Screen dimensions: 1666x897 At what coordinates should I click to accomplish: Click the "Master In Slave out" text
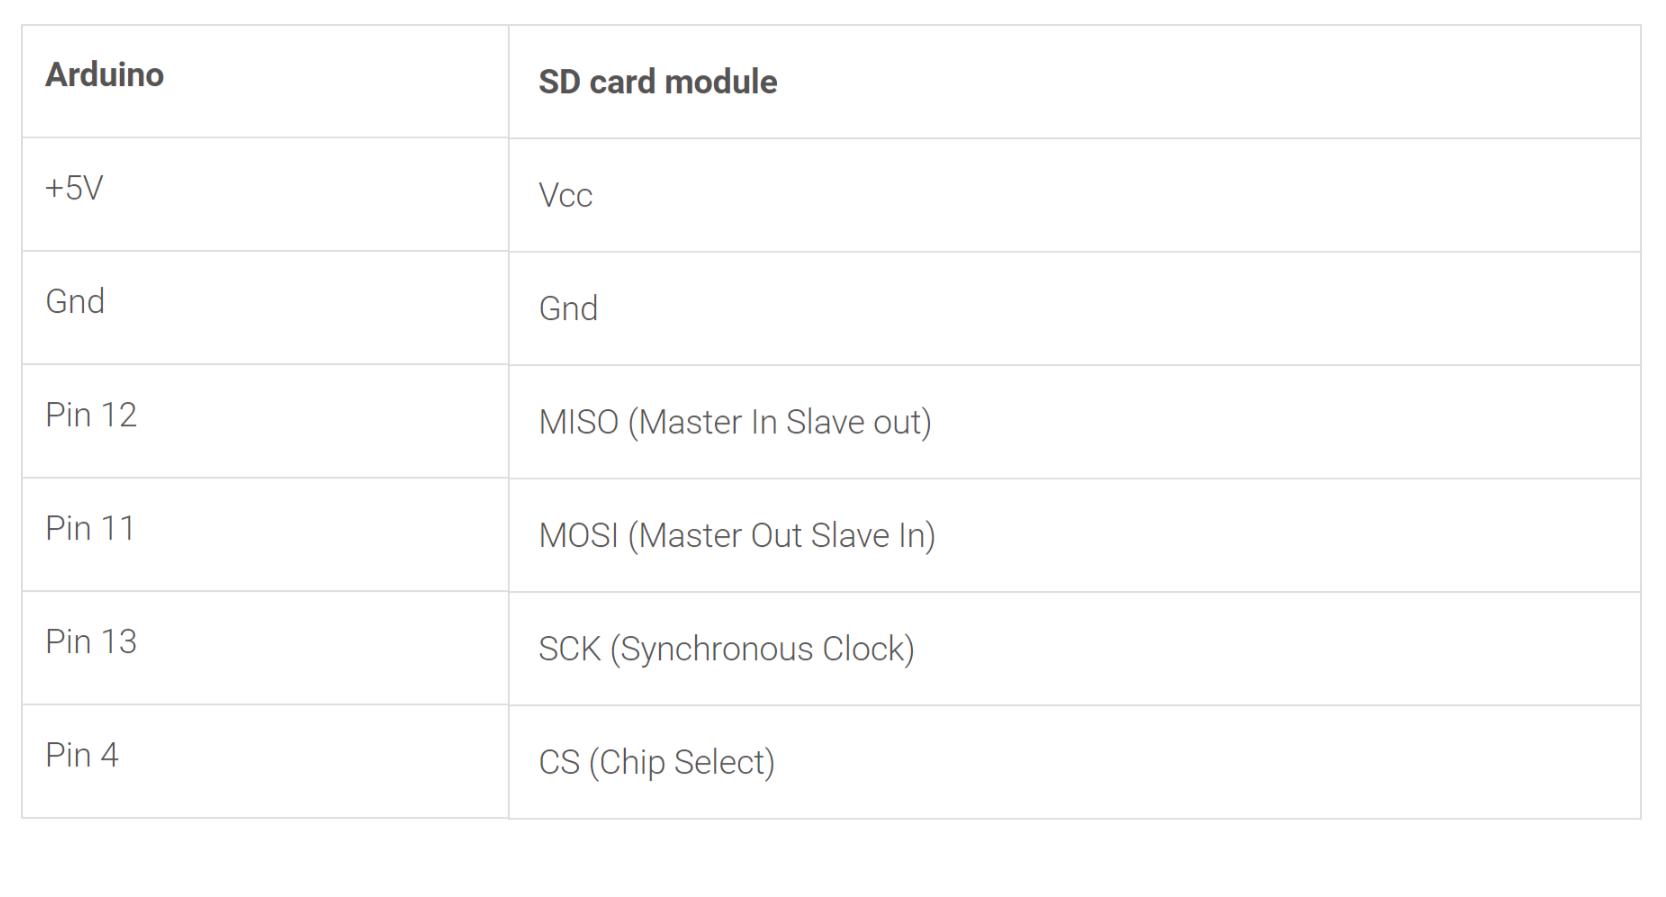pos(785,422)
